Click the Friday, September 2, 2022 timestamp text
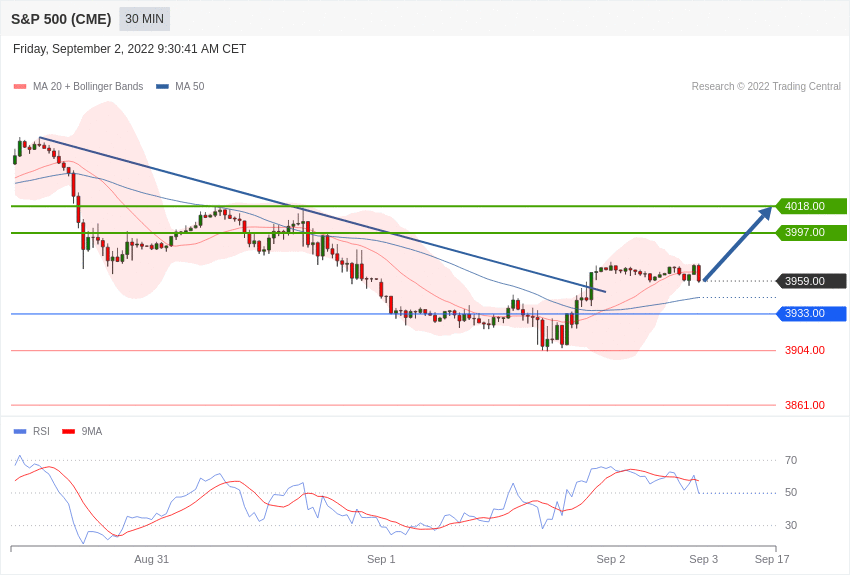850x576 pixels. pos(130,49)
